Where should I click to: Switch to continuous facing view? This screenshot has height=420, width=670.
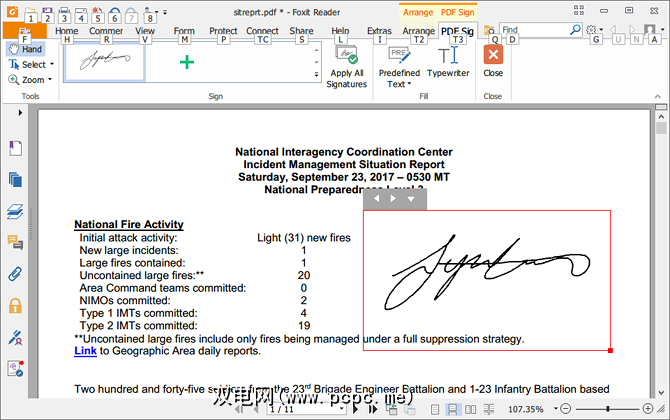(x=489, y=409)
